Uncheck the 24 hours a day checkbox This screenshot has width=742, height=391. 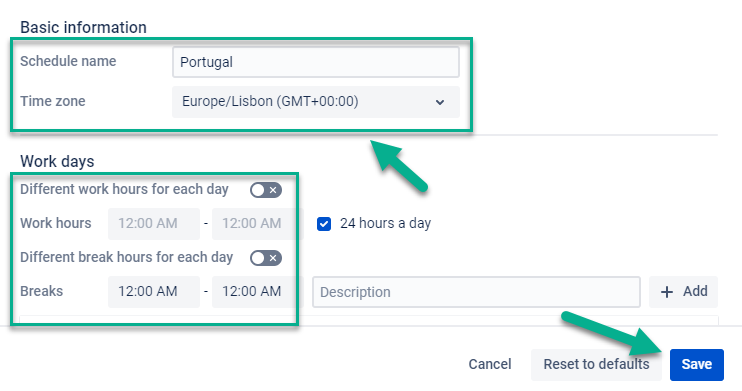pos(324,224)
